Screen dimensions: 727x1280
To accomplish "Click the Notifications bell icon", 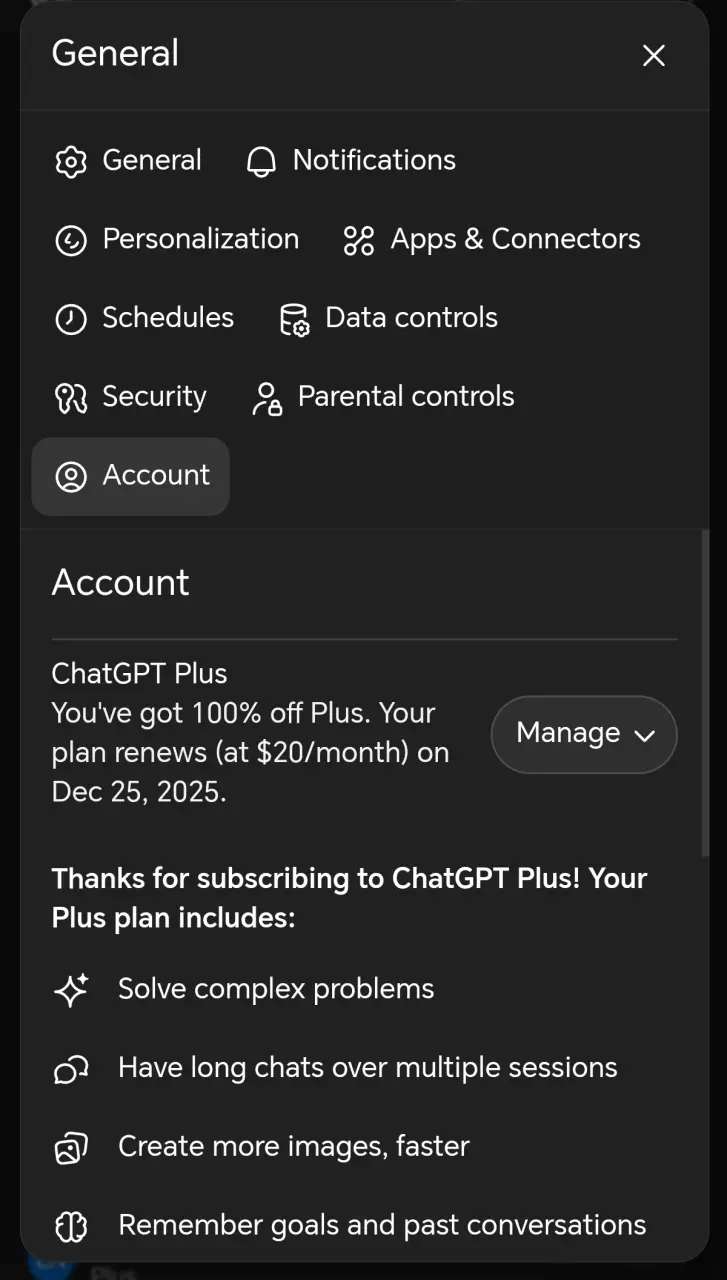I will tap(261, 161).
